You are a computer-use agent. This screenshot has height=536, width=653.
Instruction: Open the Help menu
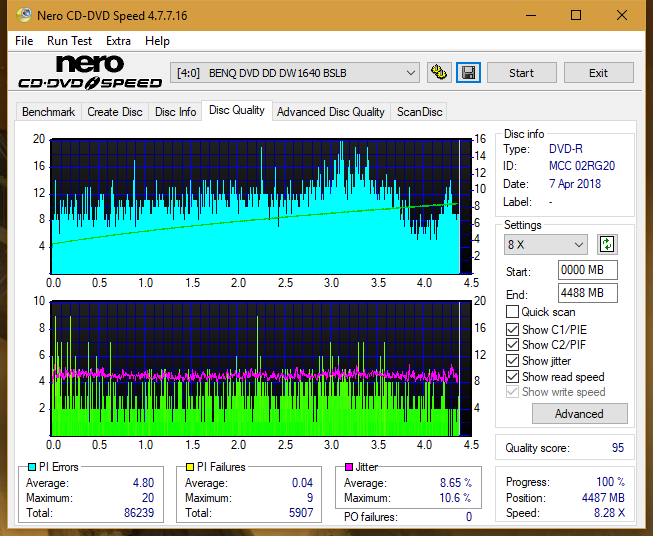pyautogui.click(x=157, y=41)
